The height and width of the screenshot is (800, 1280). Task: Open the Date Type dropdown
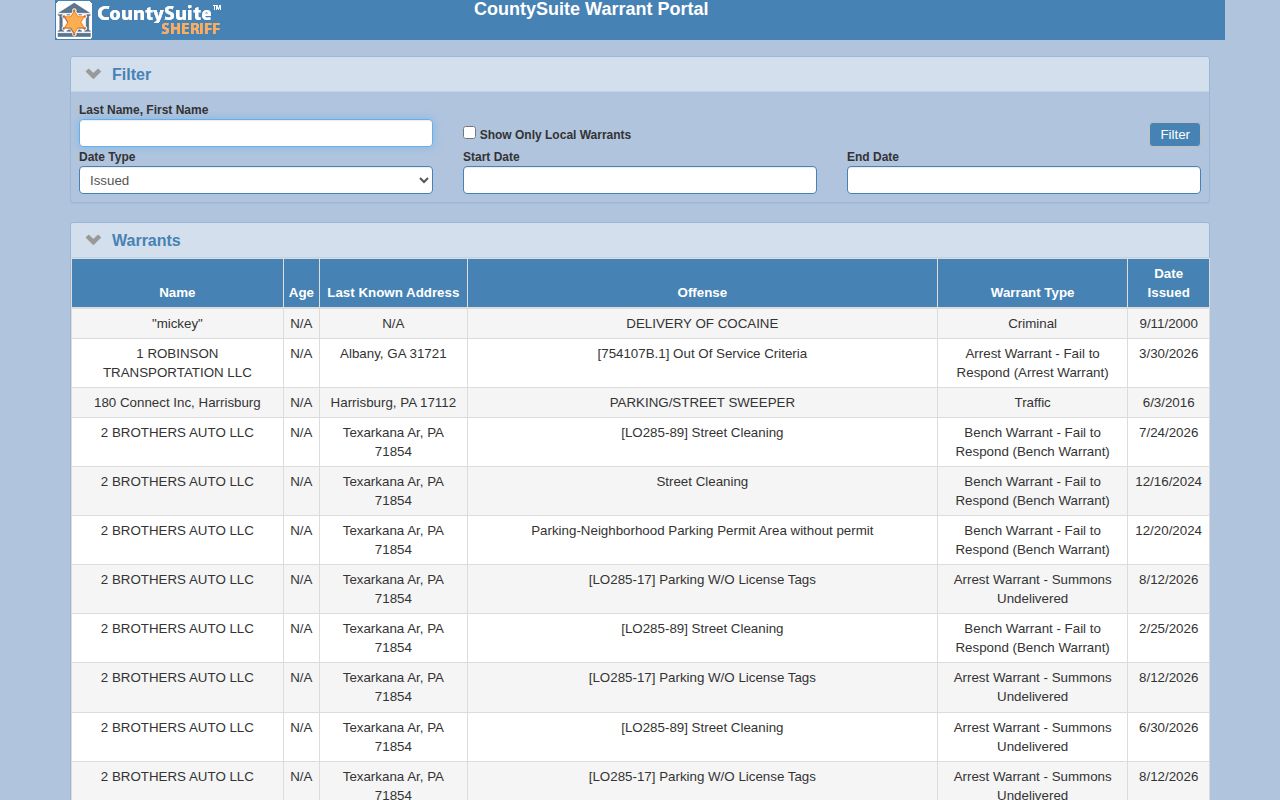coord(256,180)
